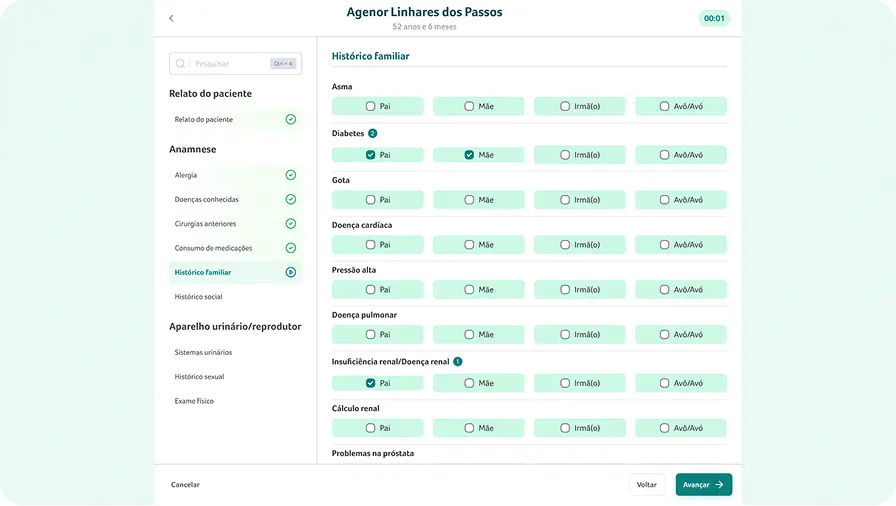Image resolution: width=896 pixels, height=506 pixels.
Task: Click the Cancelar link
Action: pyautogui.click(x=185, y=485)
